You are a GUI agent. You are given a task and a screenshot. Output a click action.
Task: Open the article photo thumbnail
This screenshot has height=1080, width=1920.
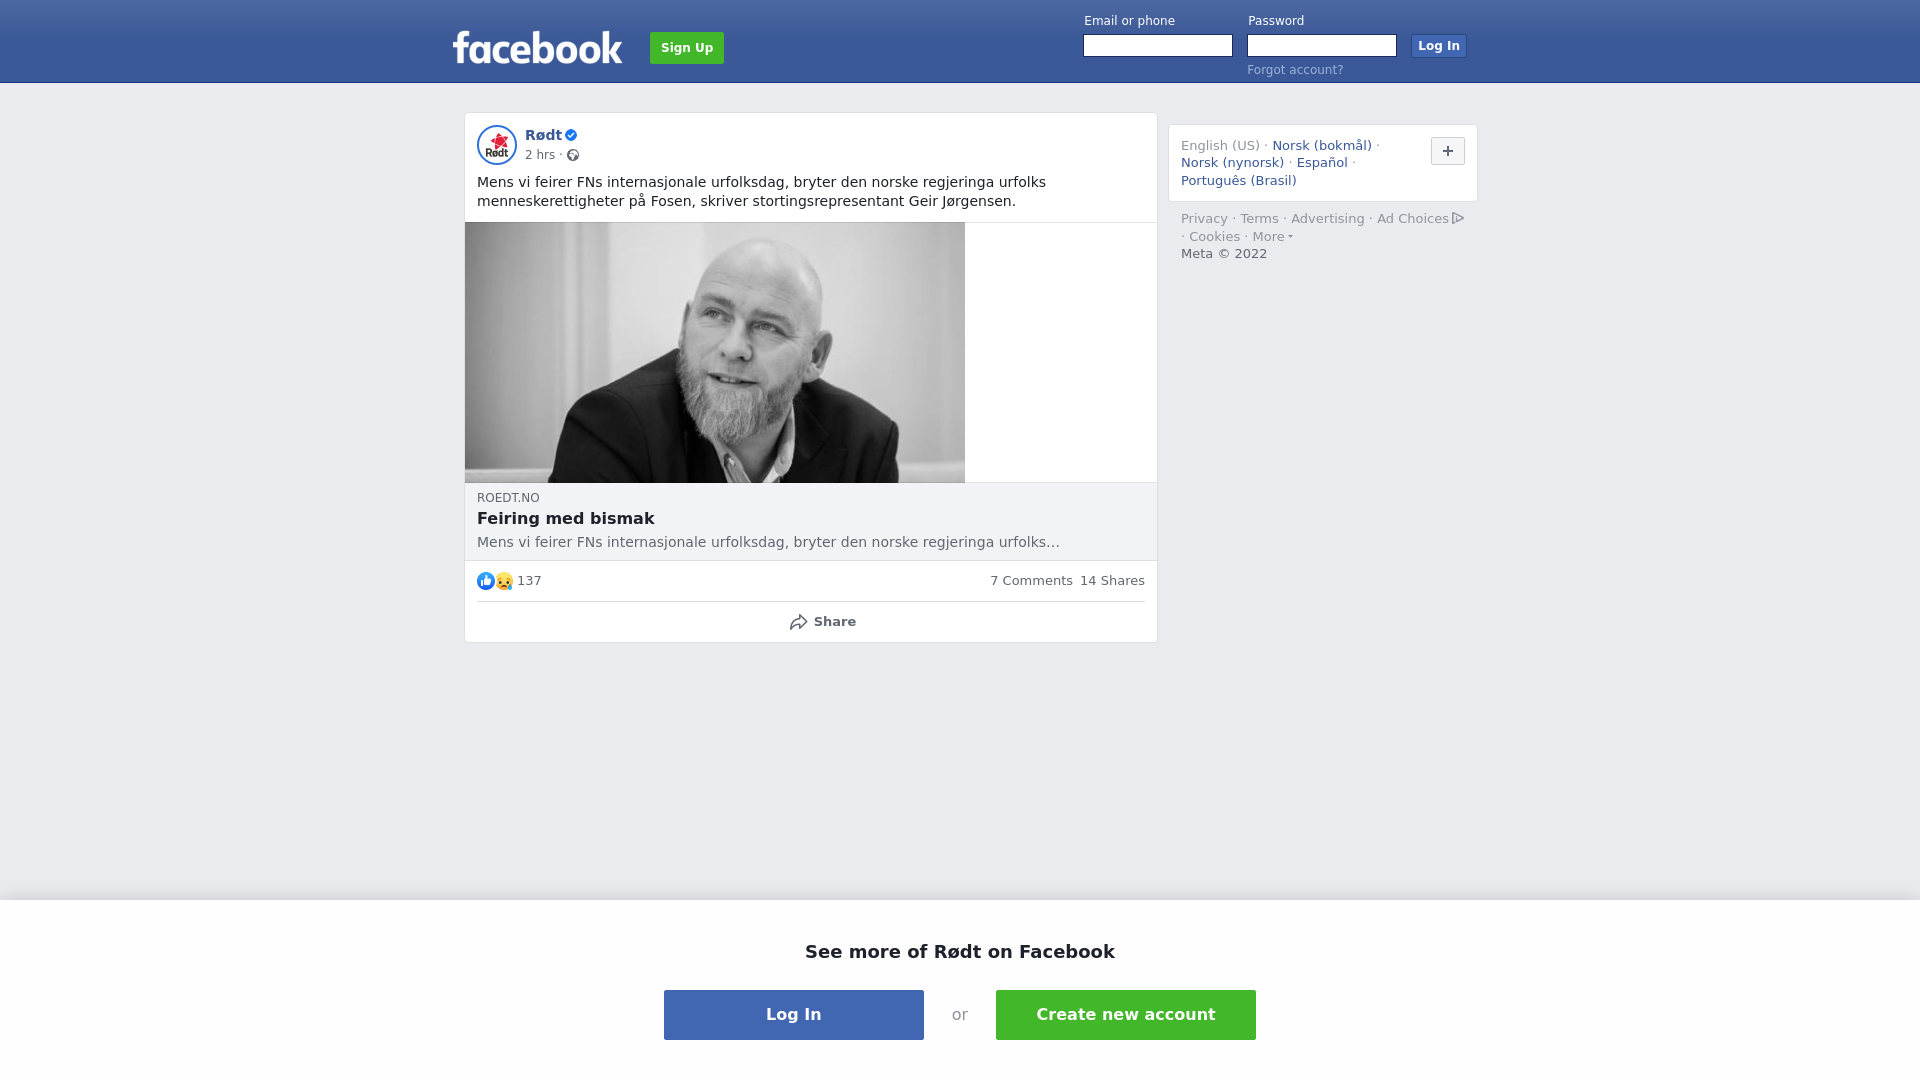point(715,353)
